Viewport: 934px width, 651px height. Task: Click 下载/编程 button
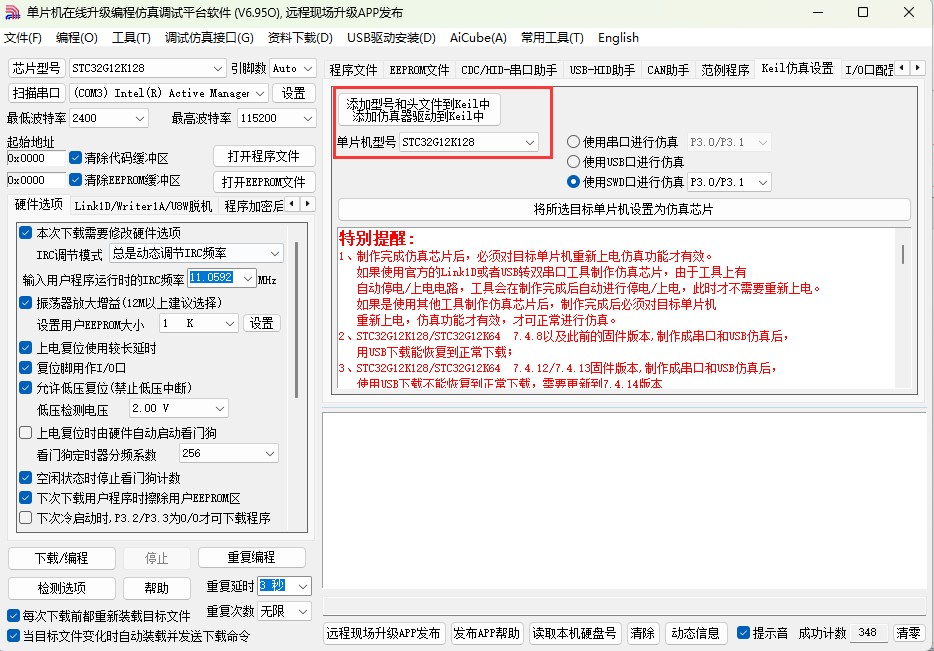tap(61, 558)
